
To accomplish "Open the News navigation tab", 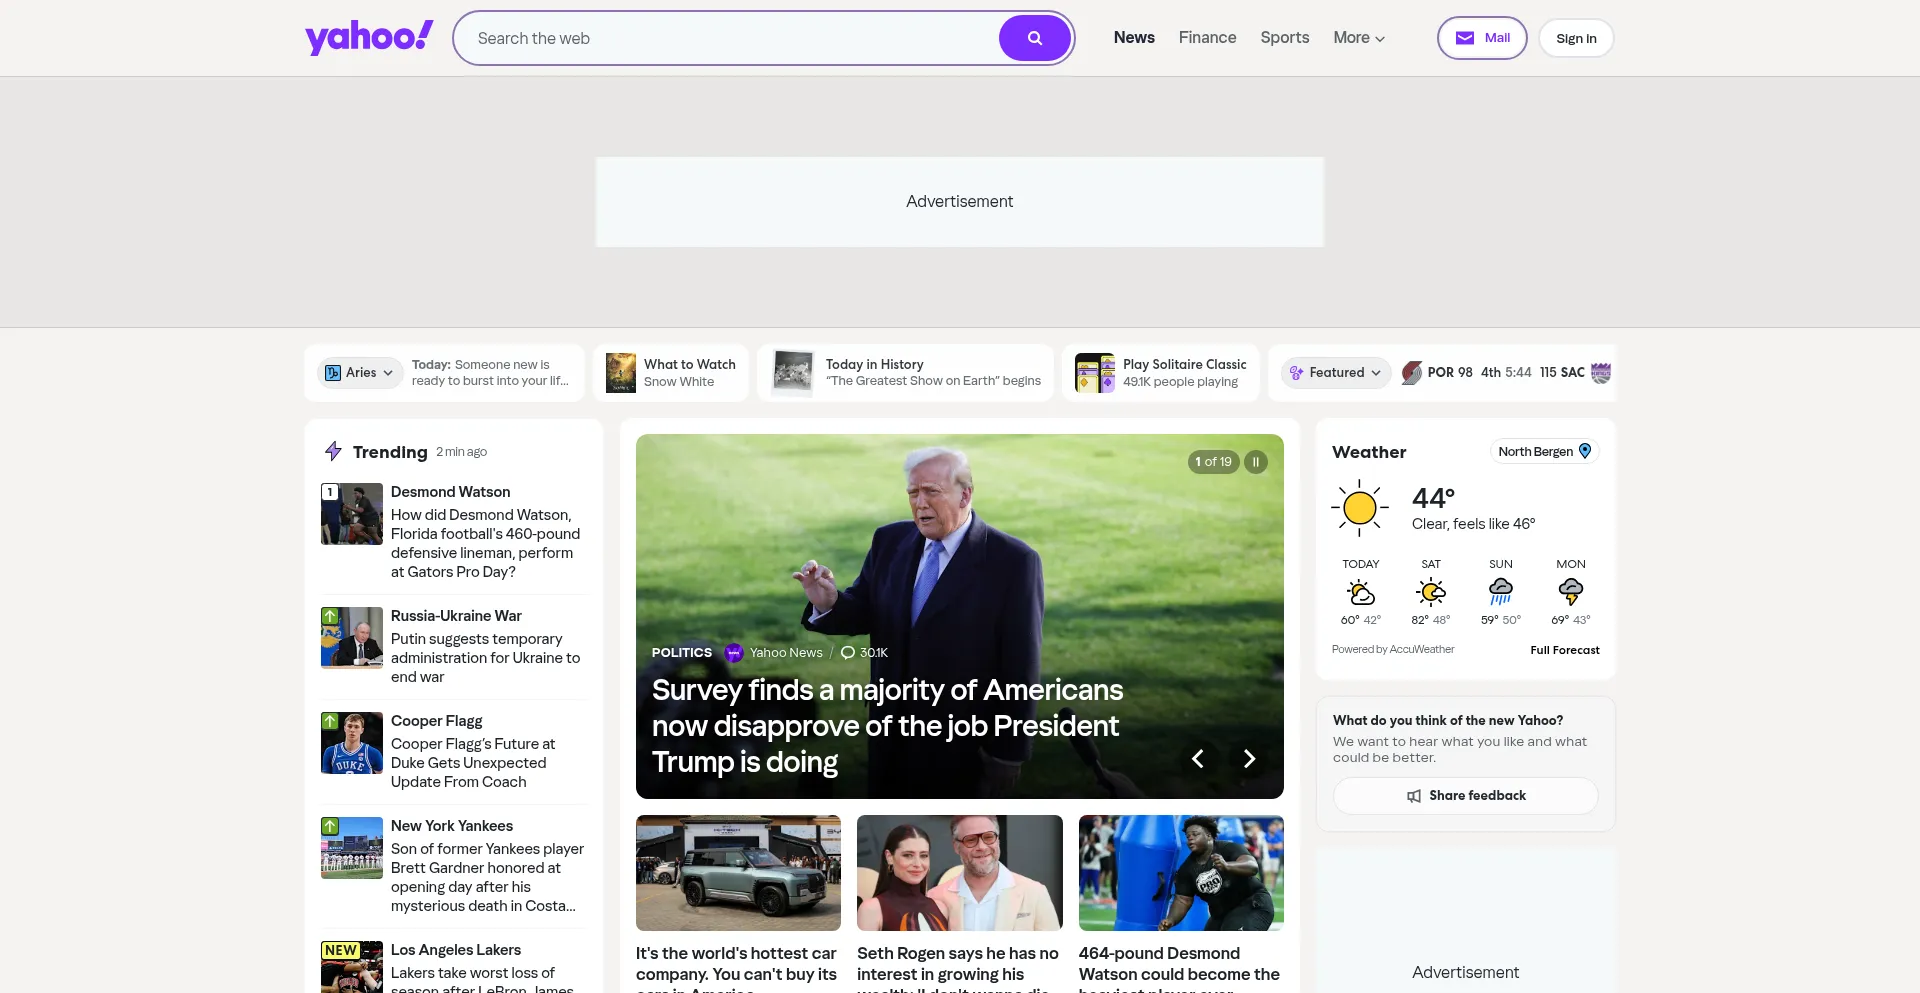I will coord(1134,38).
